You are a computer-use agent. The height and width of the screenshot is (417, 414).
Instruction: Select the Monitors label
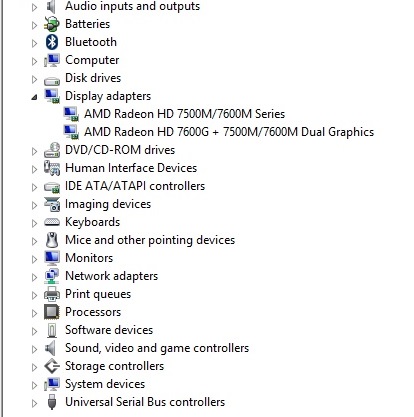[89, 258]
